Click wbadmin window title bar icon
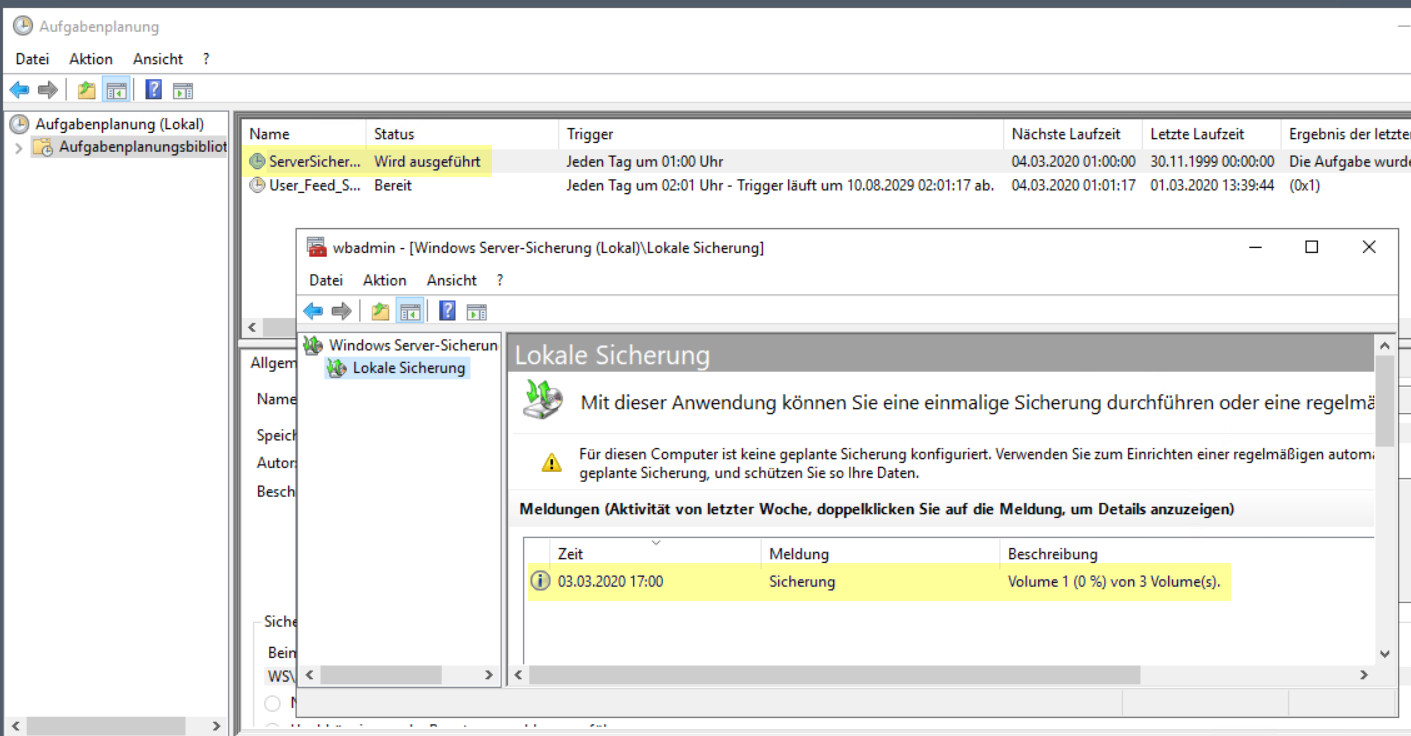 pos(316,247)
